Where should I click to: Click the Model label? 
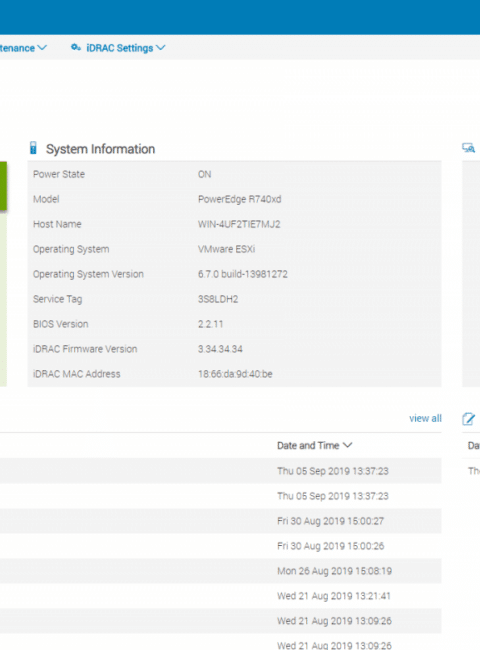(46, 199)
